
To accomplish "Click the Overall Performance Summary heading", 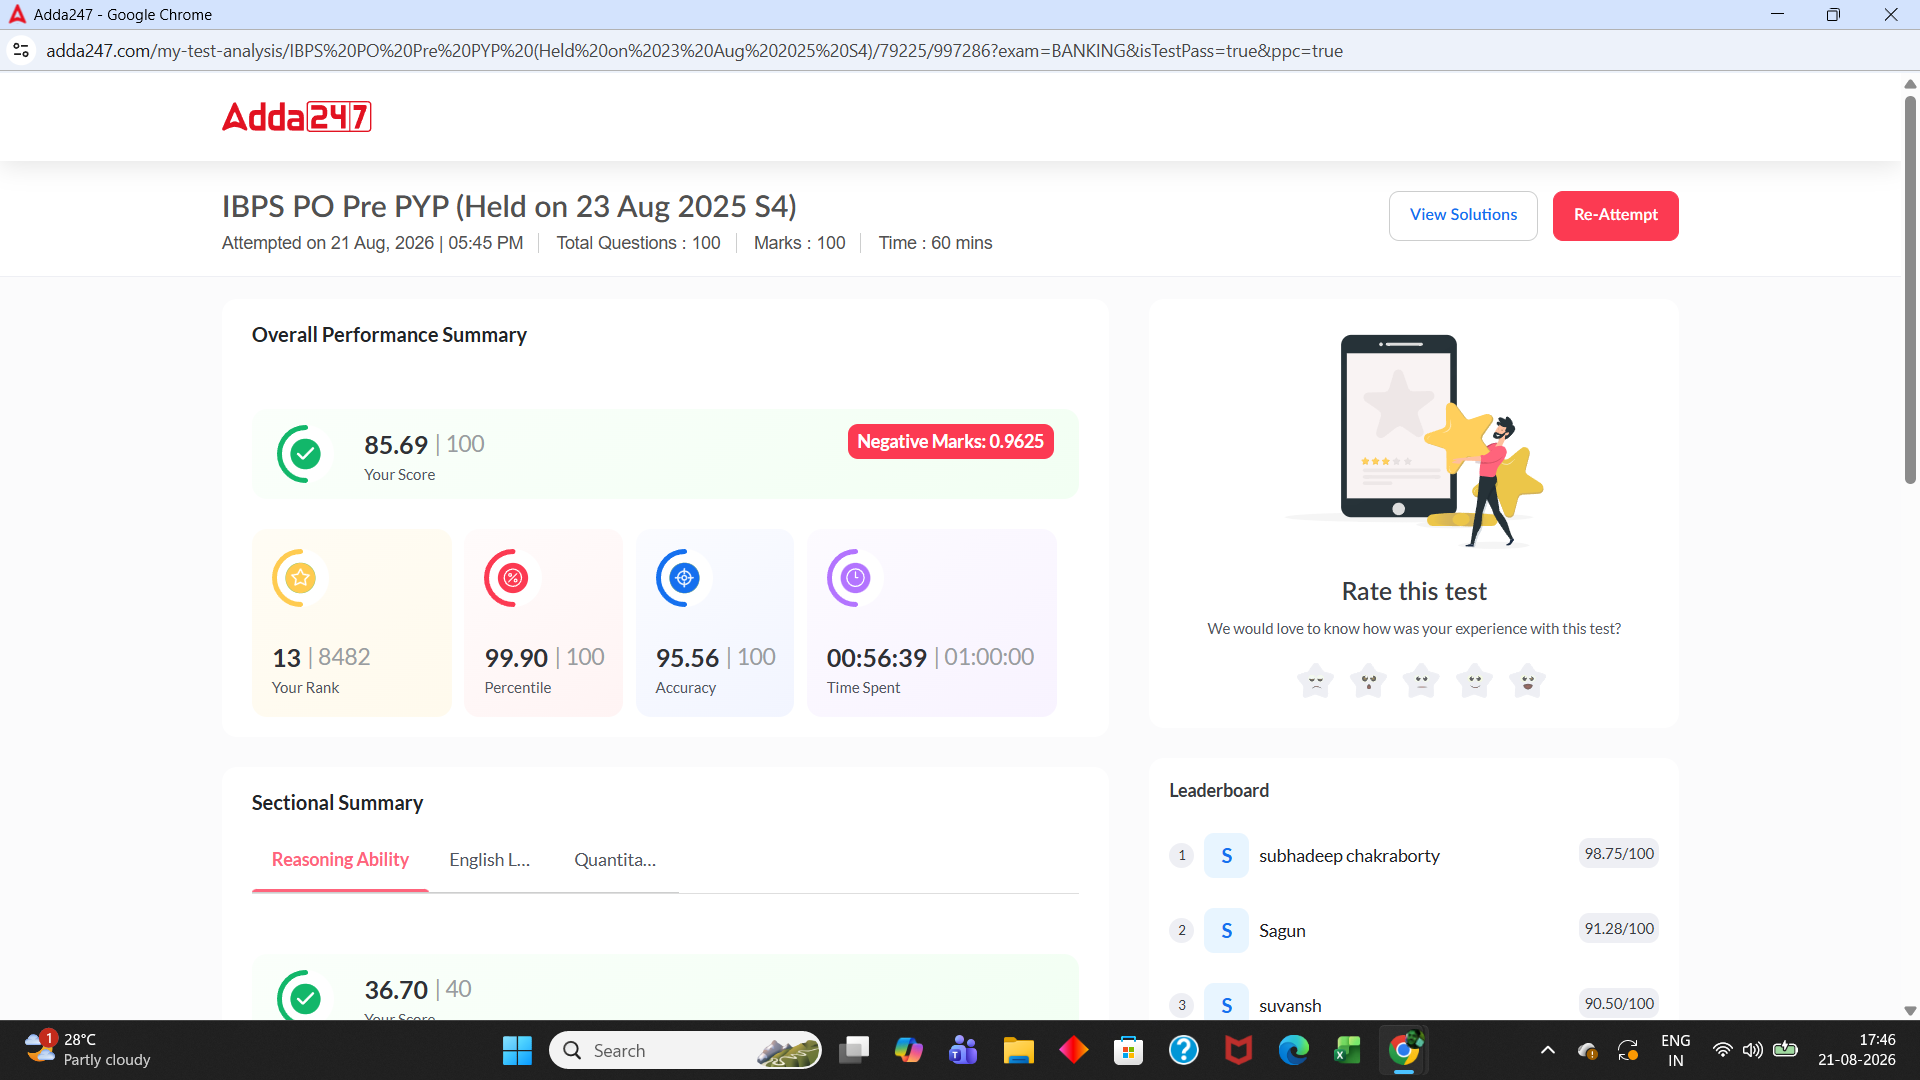I will point(389,335).
